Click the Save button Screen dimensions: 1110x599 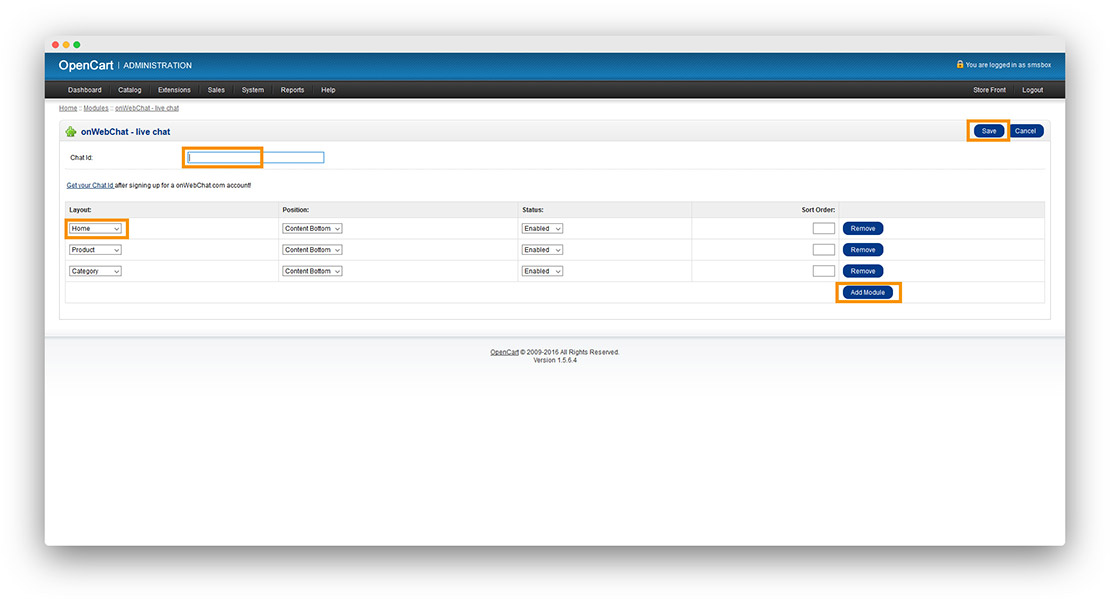click(988, 130)
